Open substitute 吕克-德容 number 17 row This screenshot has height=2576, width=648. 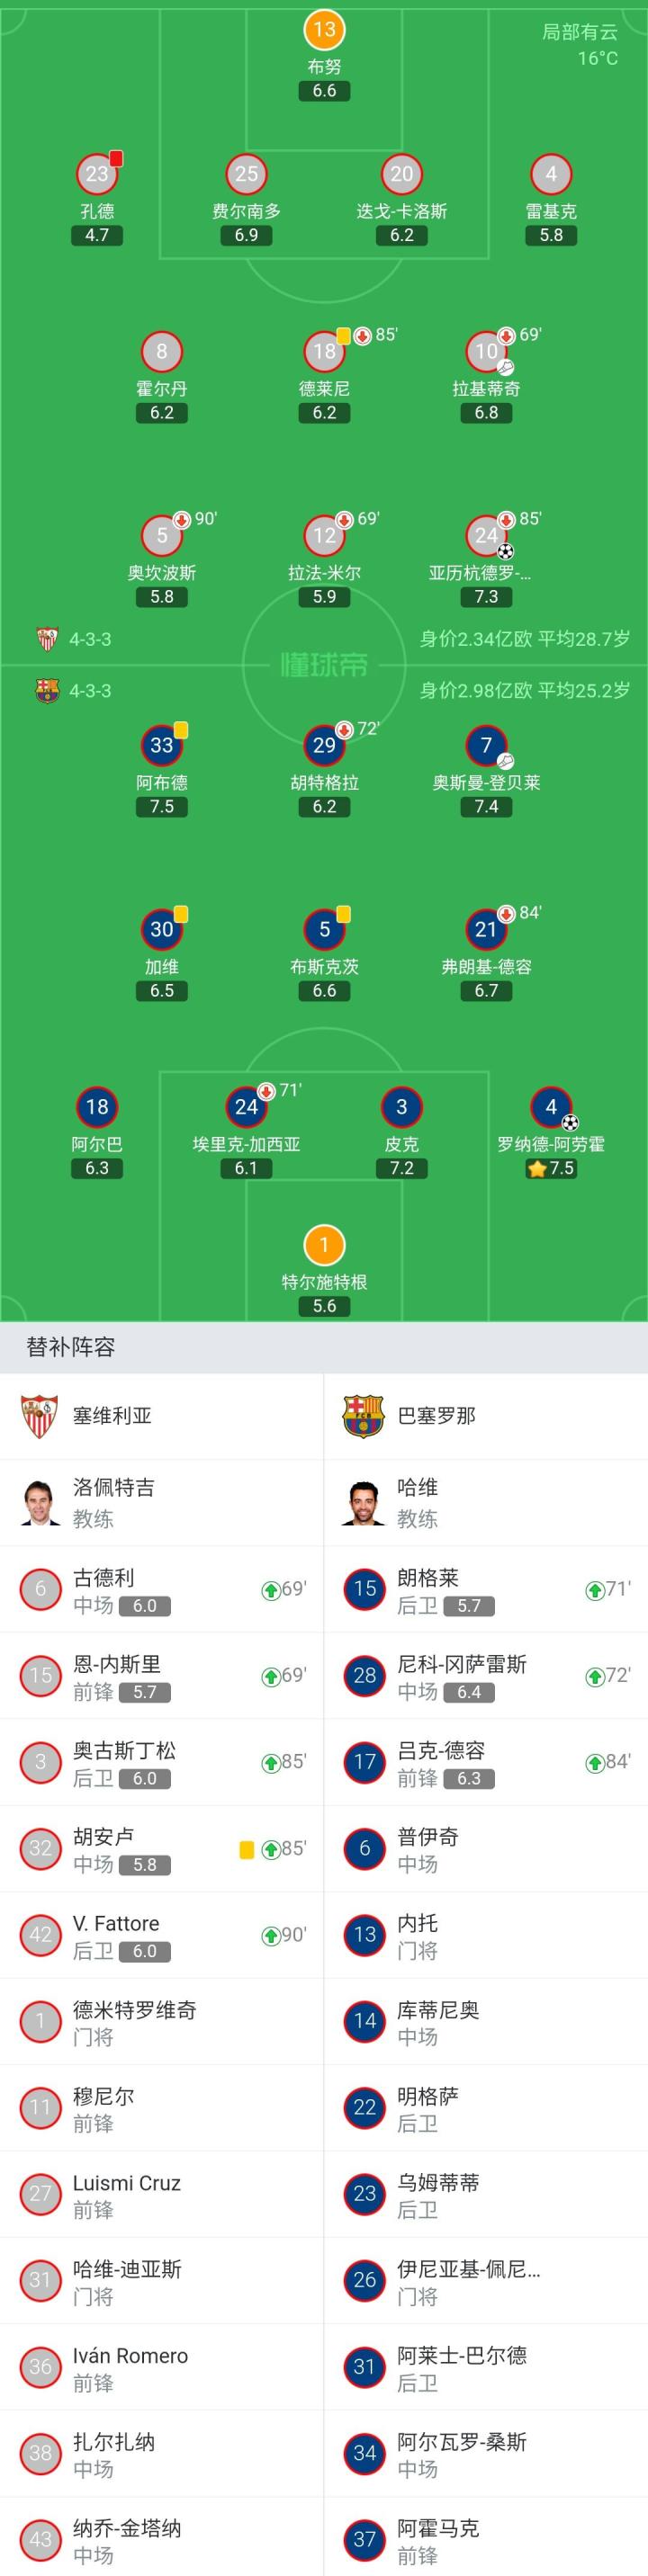pos(486,1762)
